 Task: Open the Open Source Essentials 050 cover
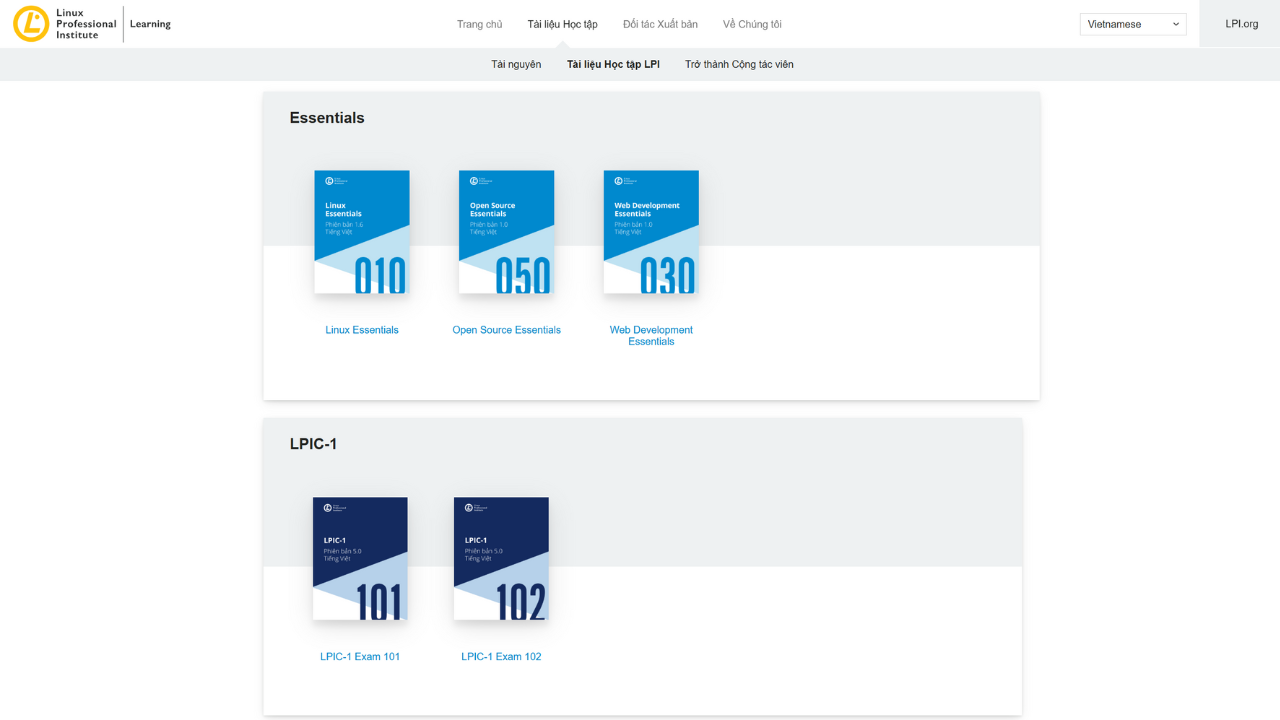click(506, 232)
